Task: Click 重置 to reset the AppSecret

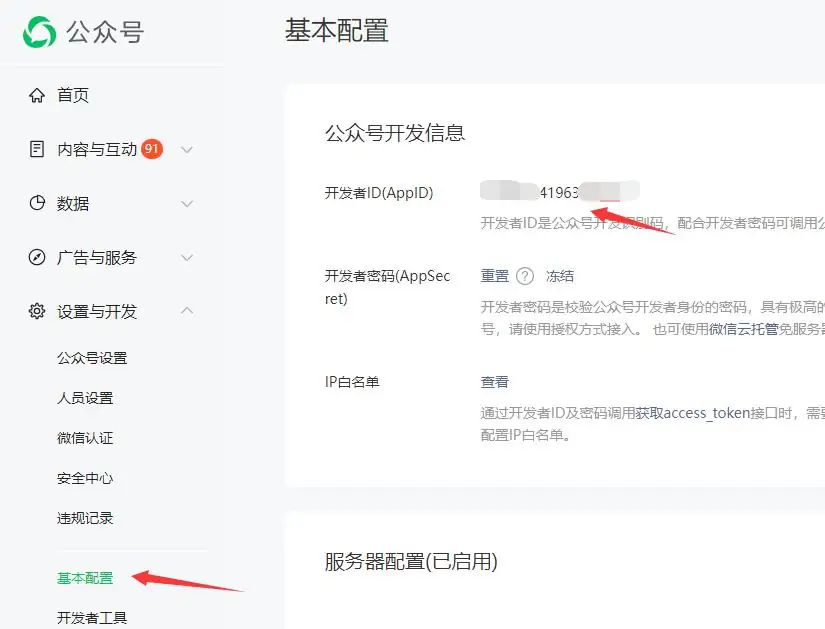Action: point(497,276)
